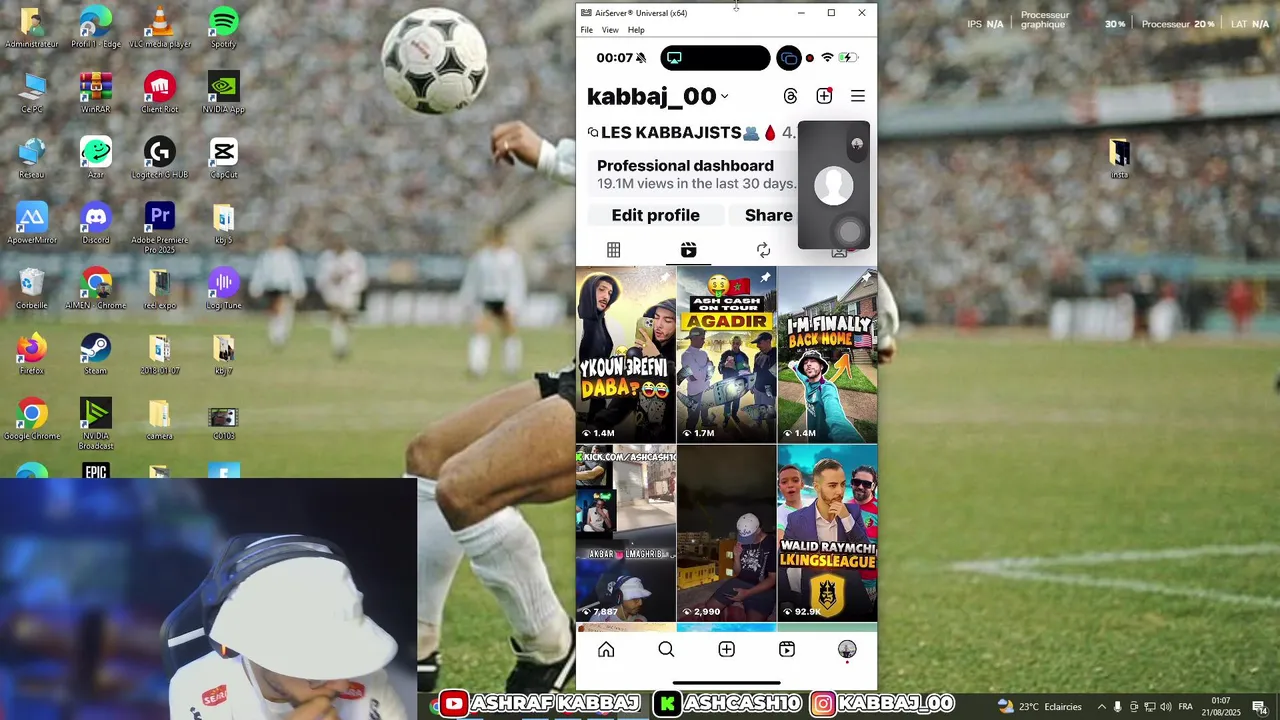Open AirServer File menu
Screen dimensions: 1280x720
coord(587,30)
